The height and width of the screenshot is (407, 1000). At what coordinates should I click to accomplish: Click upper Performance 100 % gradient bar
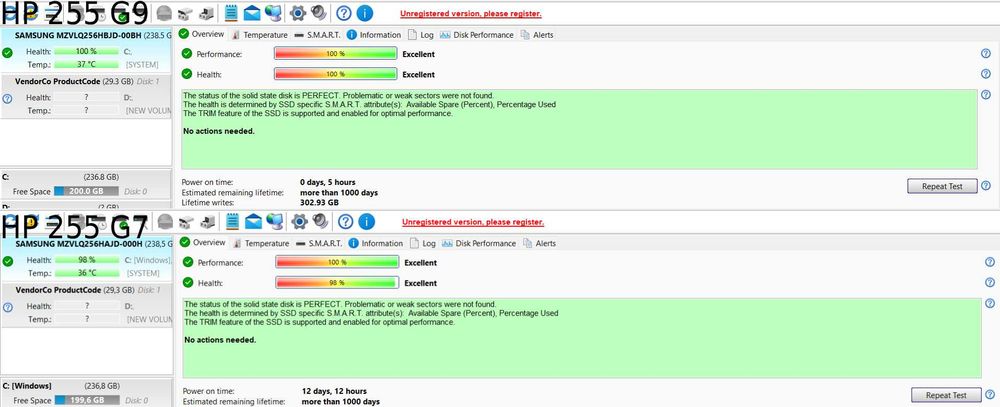click(x=335, y=54)
